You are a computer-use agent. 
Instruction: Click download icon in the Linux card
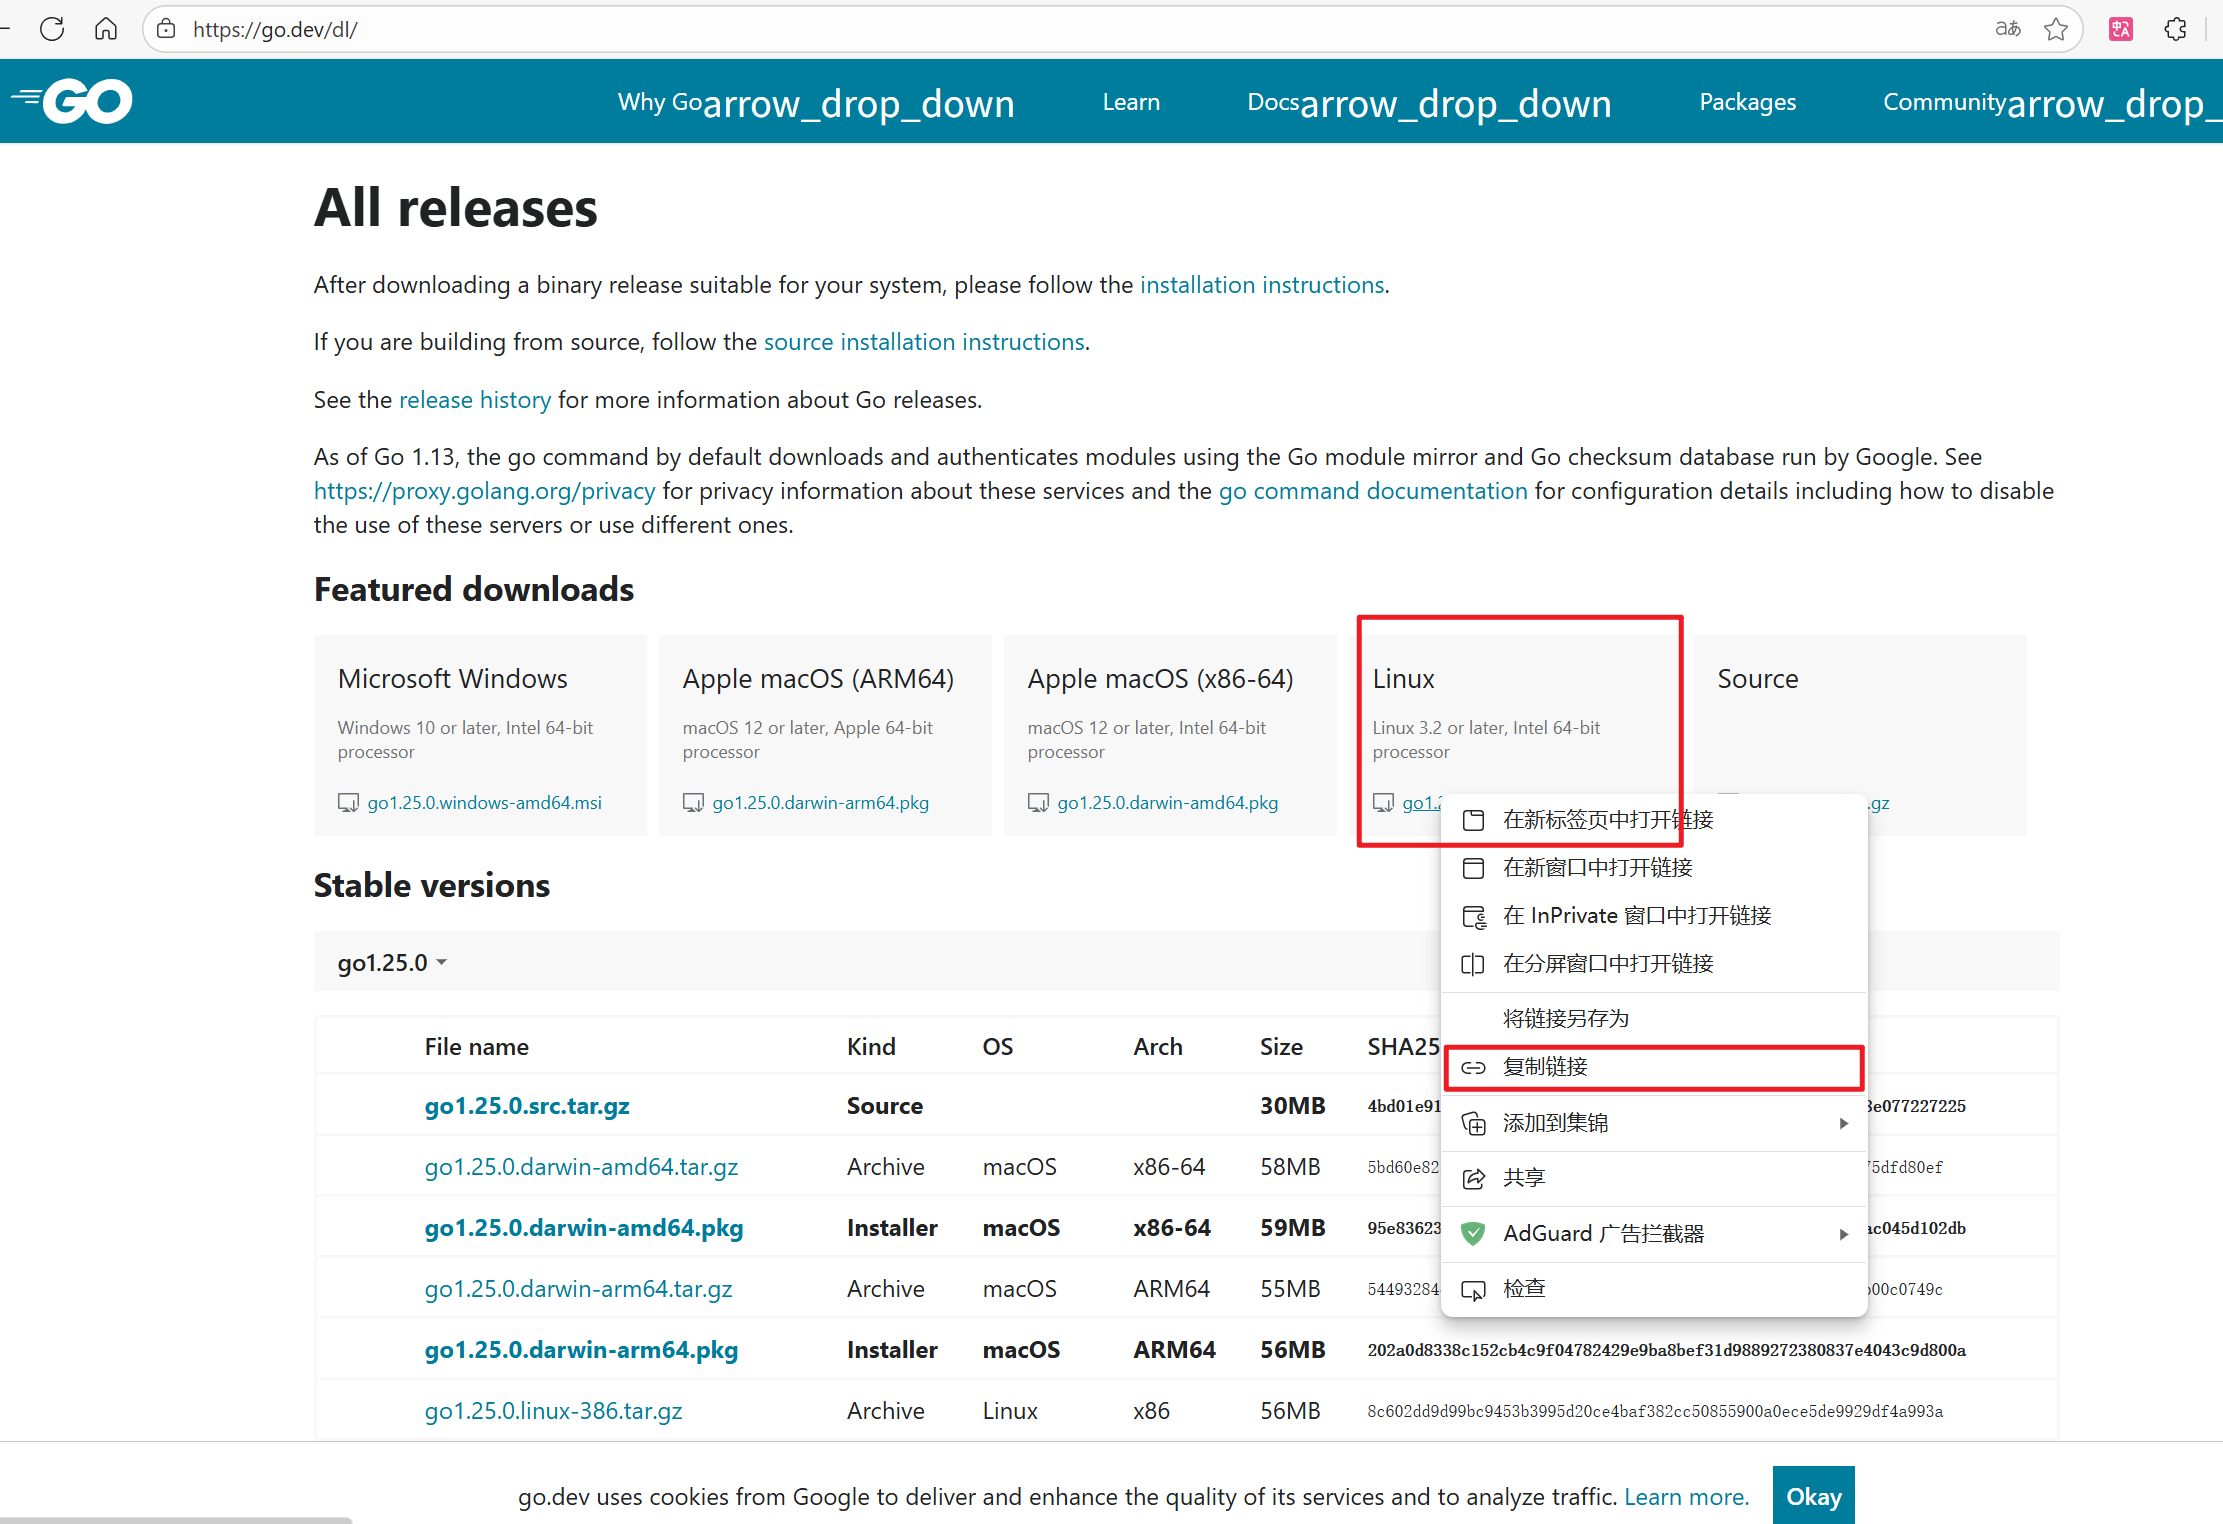click(x=1383, y=802)
